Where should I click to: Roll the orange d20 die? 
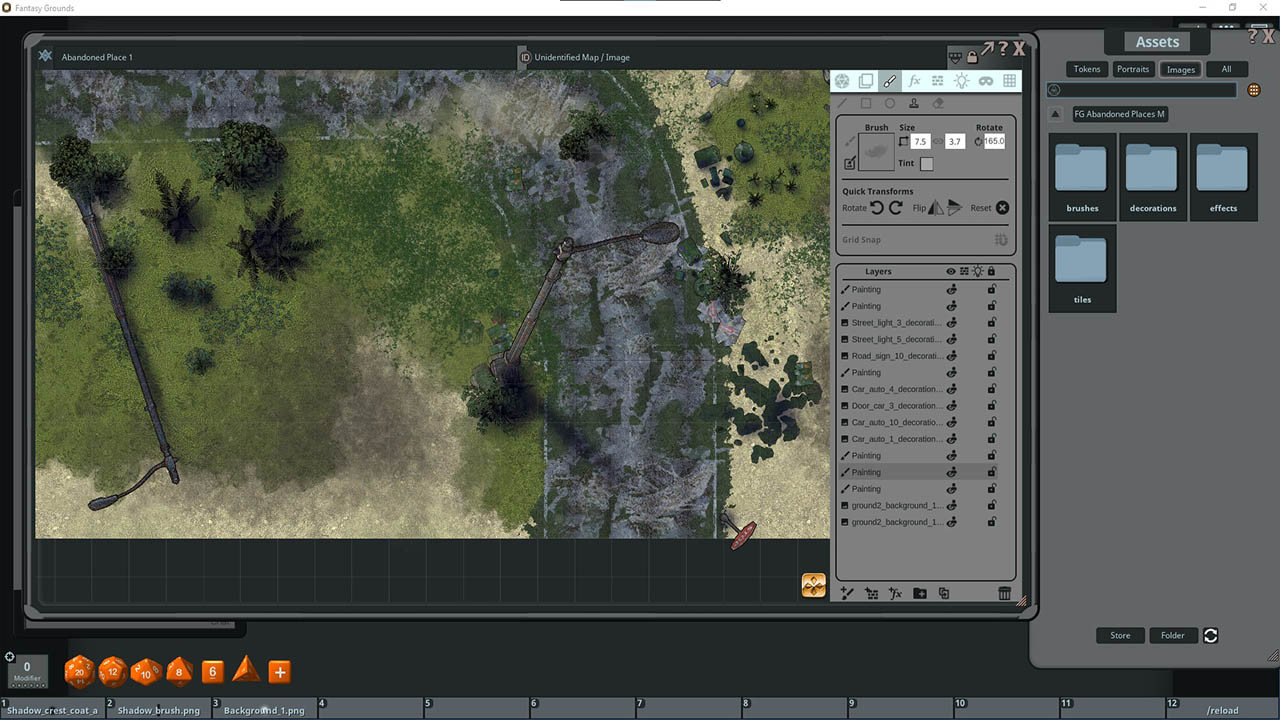point(79,671)
